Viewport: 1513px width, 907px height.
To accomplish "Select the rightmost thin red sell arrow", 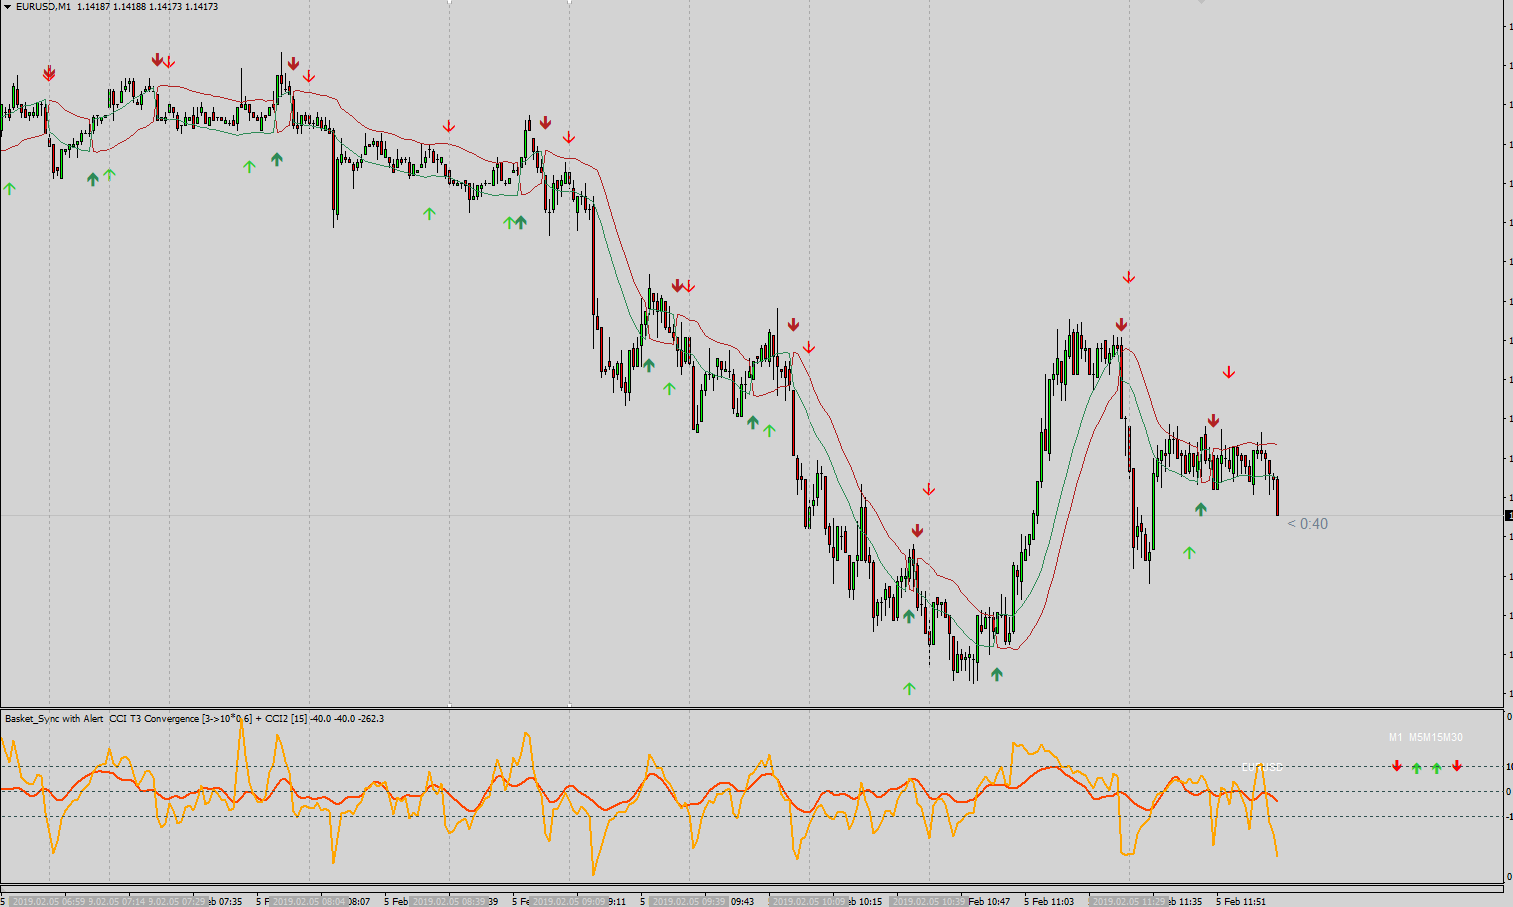I will point(1229,372).
